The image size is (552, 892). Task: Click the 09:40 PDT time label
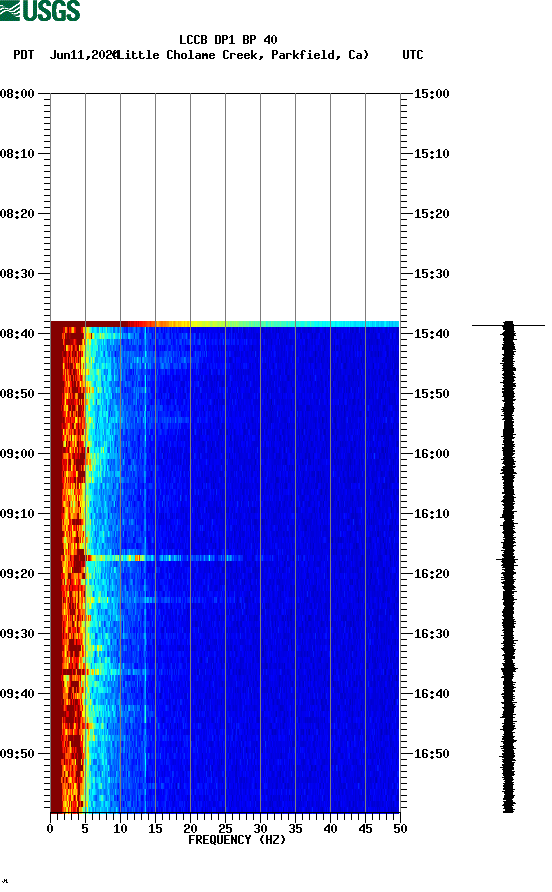[18, 693]
